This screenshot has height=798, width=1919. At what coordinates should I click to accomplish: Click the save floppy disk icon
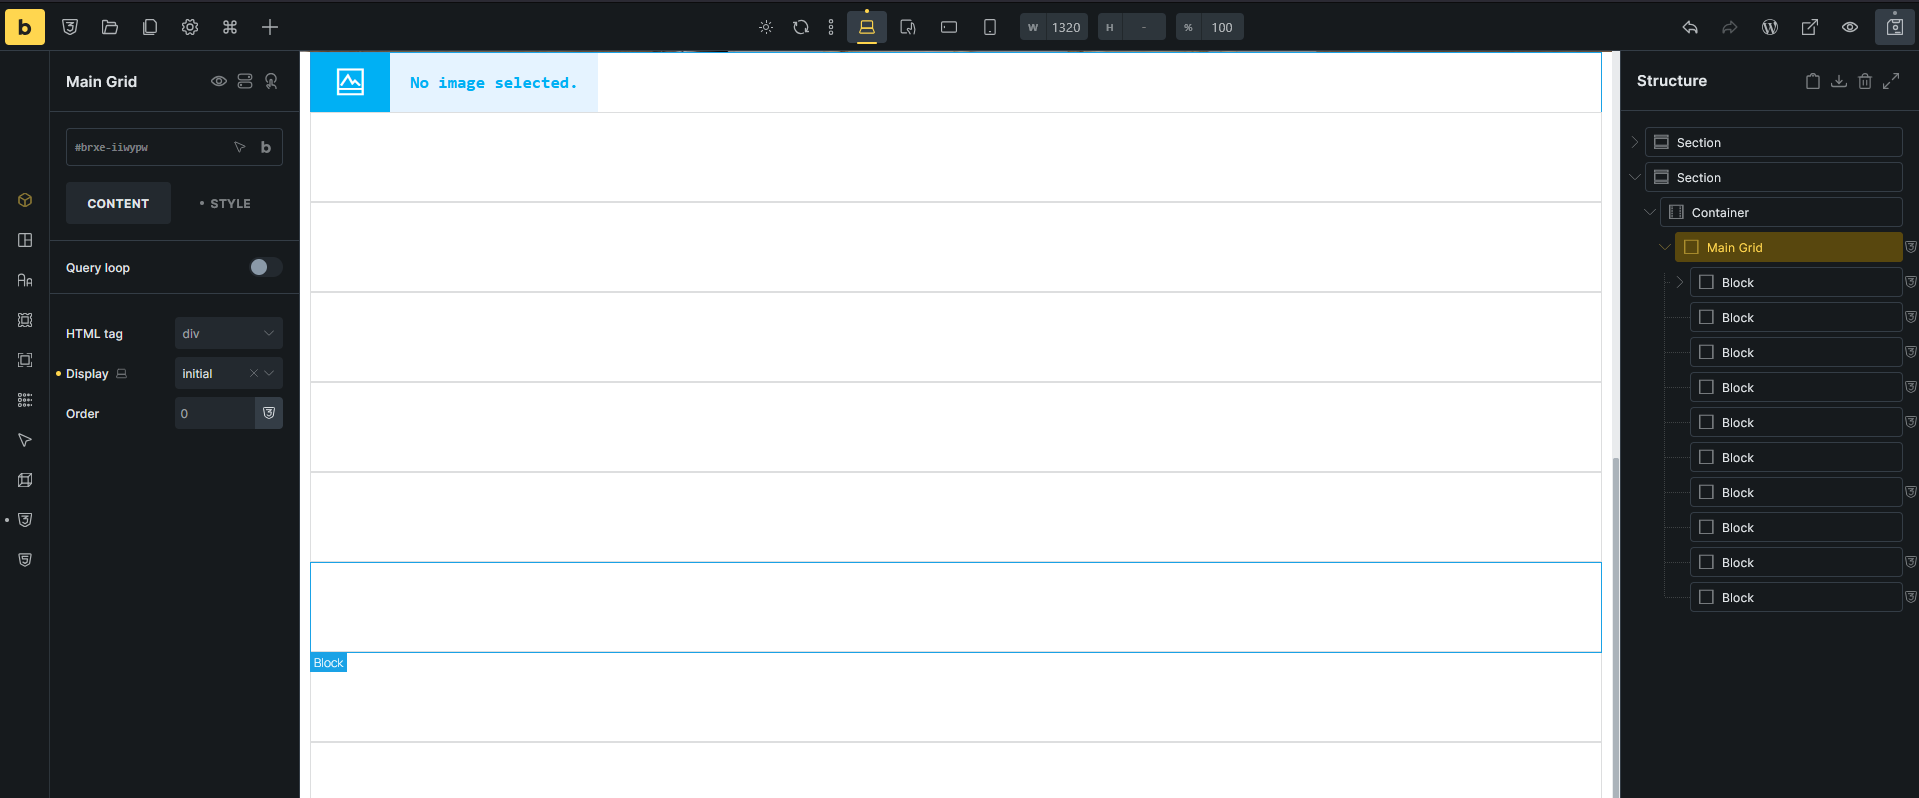tap(1895, 27)
